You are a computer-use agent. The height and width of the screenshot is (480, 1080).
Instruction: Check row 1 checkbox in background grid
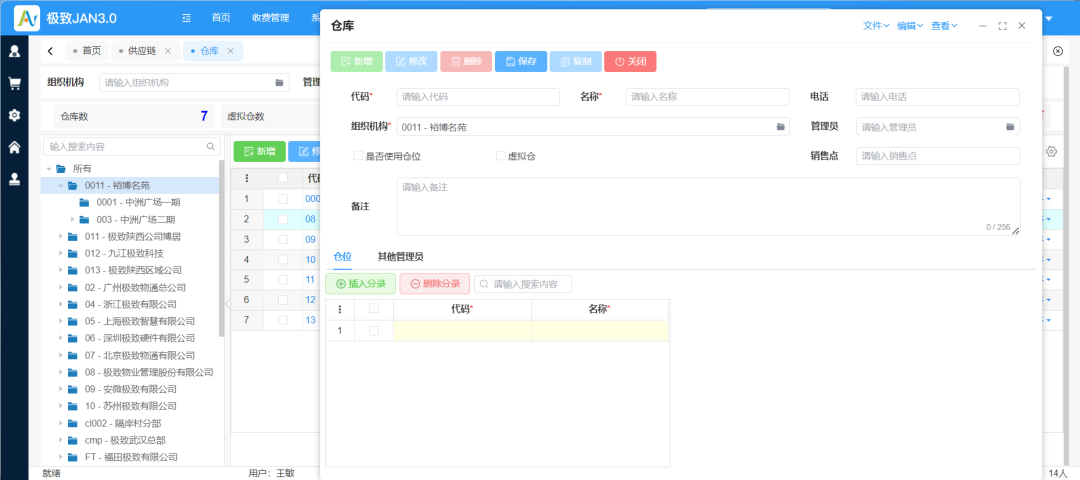point(282,198)
